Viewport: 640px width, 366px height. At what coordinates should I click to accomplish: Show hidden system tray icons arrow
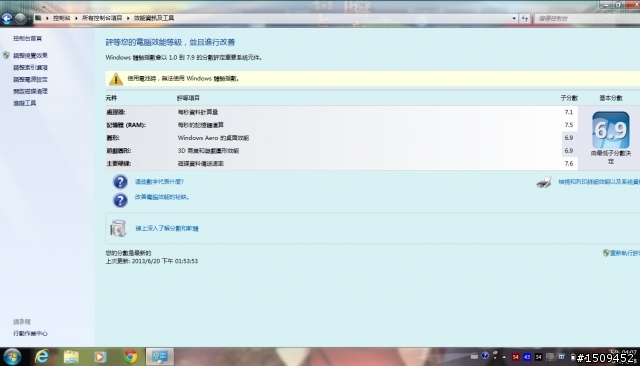tap(504, 357)
